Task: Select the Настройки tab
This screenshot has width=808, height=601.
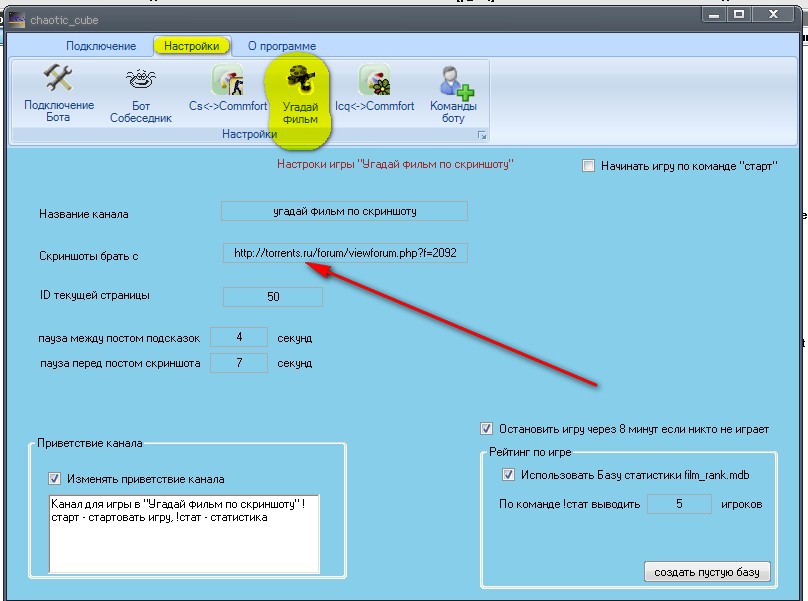Action: coord(192,46)
